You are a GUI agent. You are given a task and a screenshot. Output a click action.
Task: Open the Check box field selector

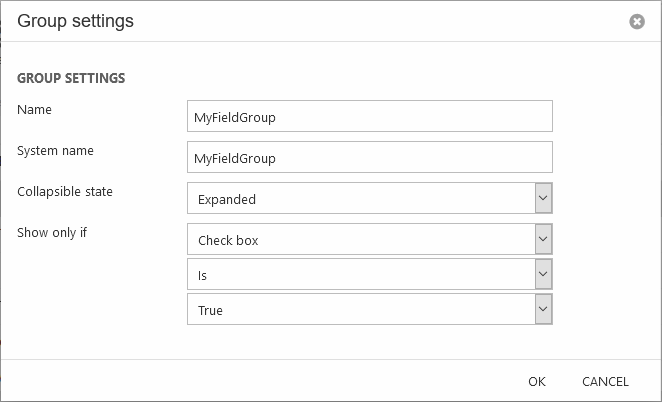click(360, 239)
